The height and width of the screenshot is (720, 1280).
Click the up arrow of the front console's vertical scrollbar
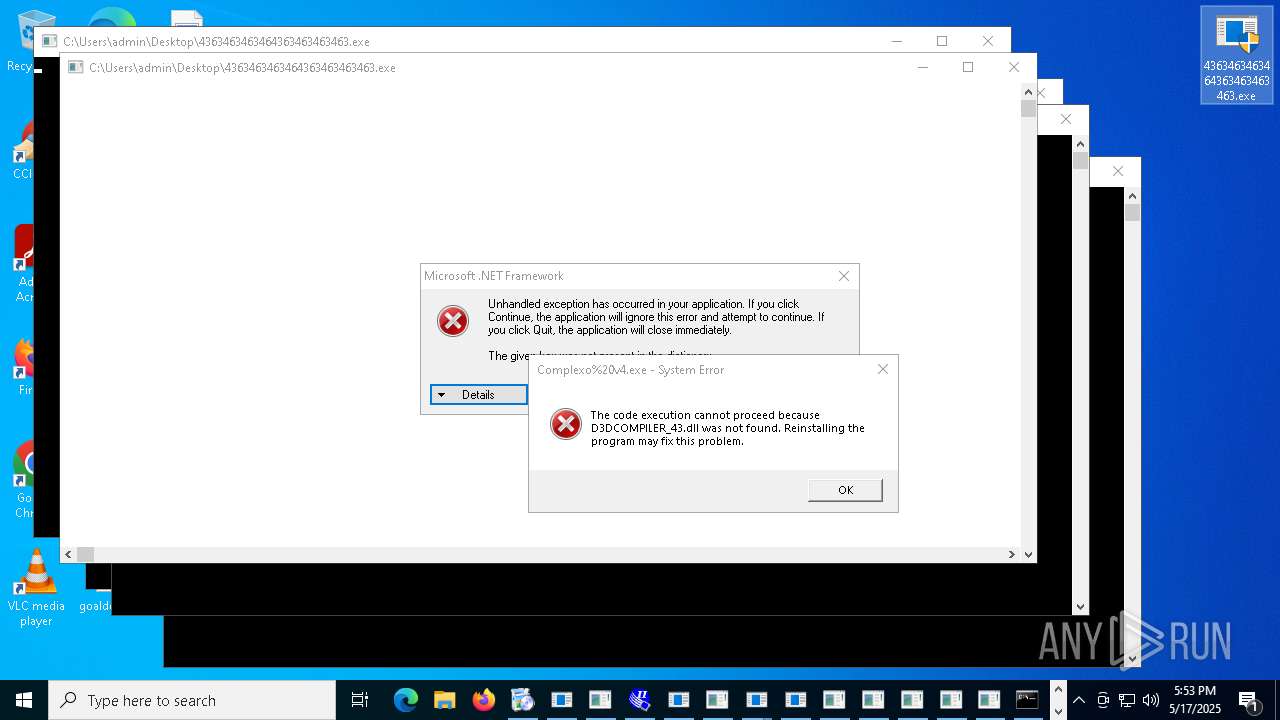[x=1028, y=92]
